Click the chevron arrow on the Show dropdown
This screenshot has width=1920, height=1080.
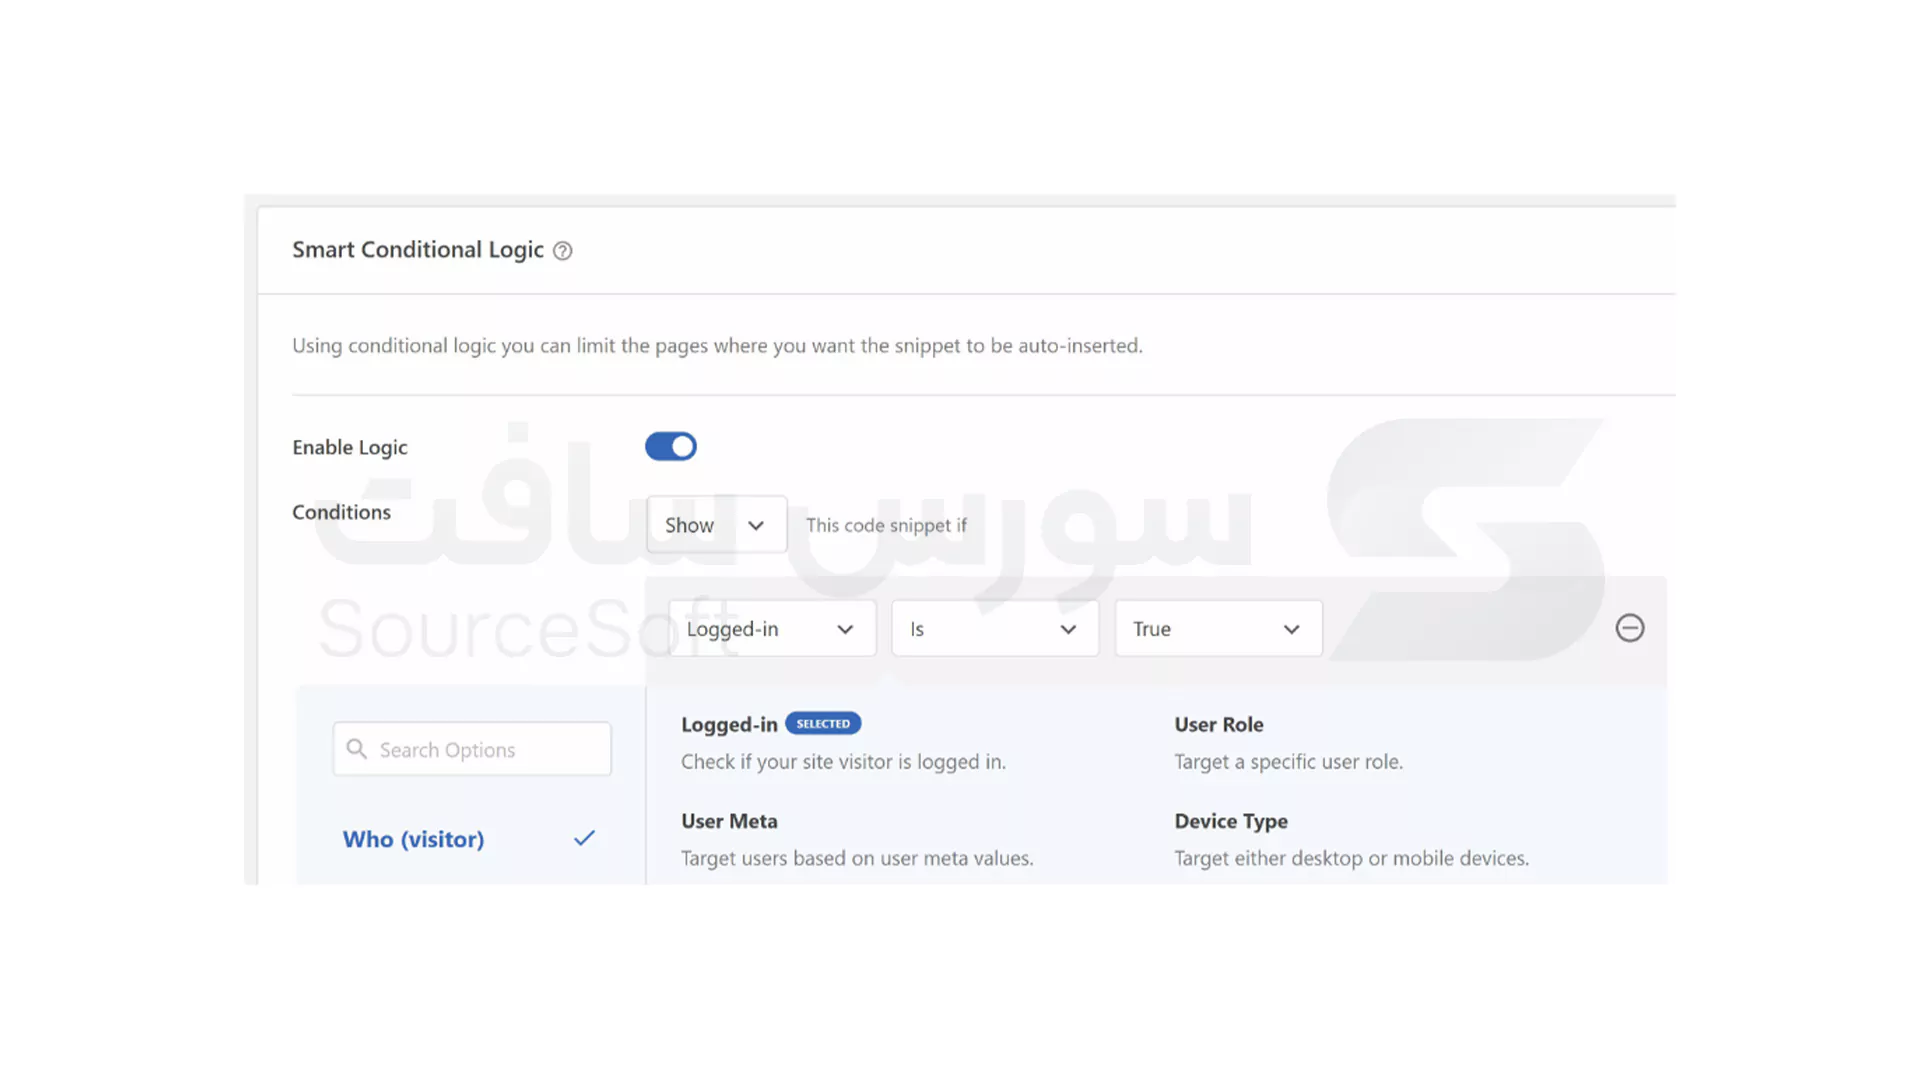point(758,524)
